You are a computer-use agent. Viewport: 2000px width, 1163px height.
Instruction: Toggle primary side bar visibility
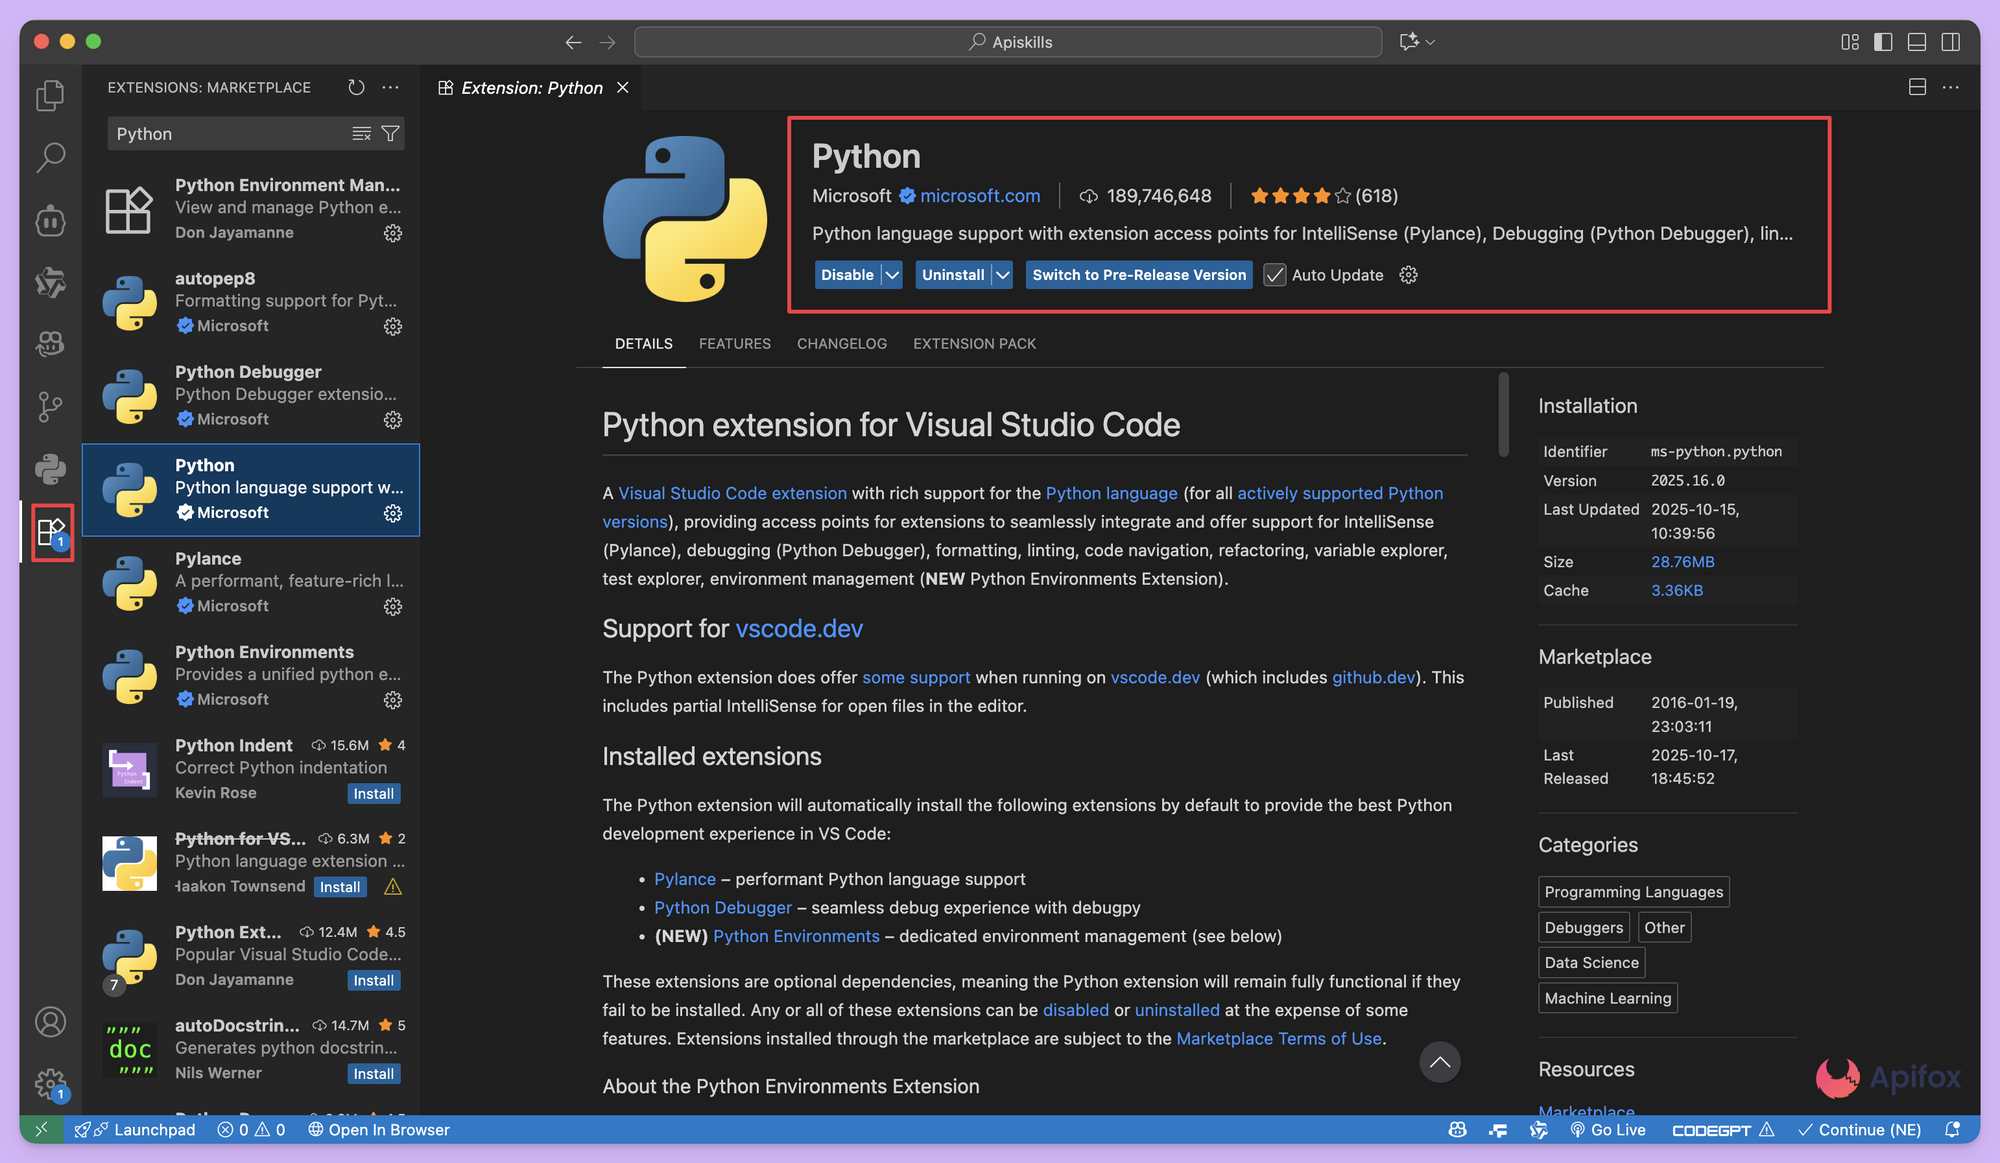pos(1883,42)
